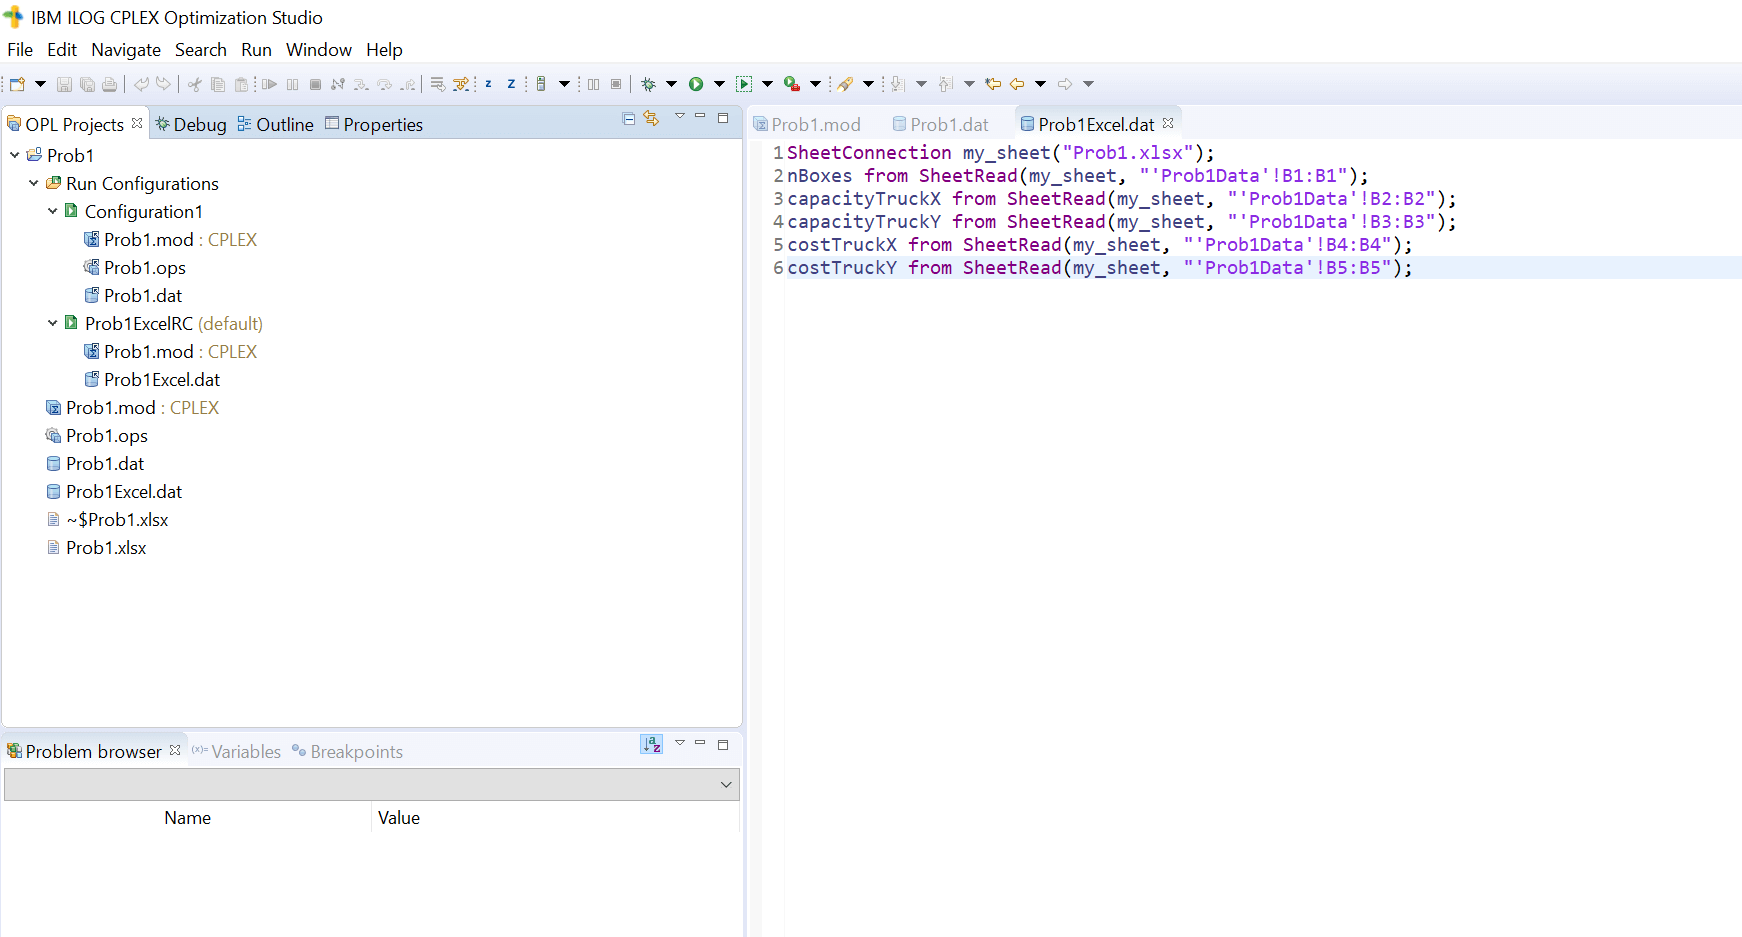Open the Window menu

(x=319, y=49)
